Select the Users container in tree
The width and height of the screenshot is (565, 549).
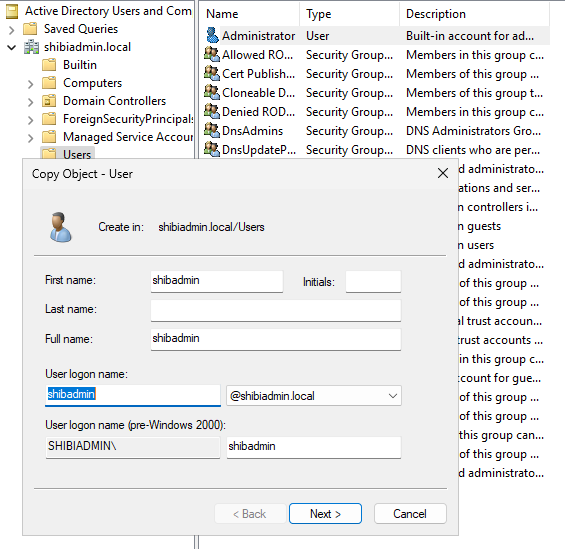point(77,155)
